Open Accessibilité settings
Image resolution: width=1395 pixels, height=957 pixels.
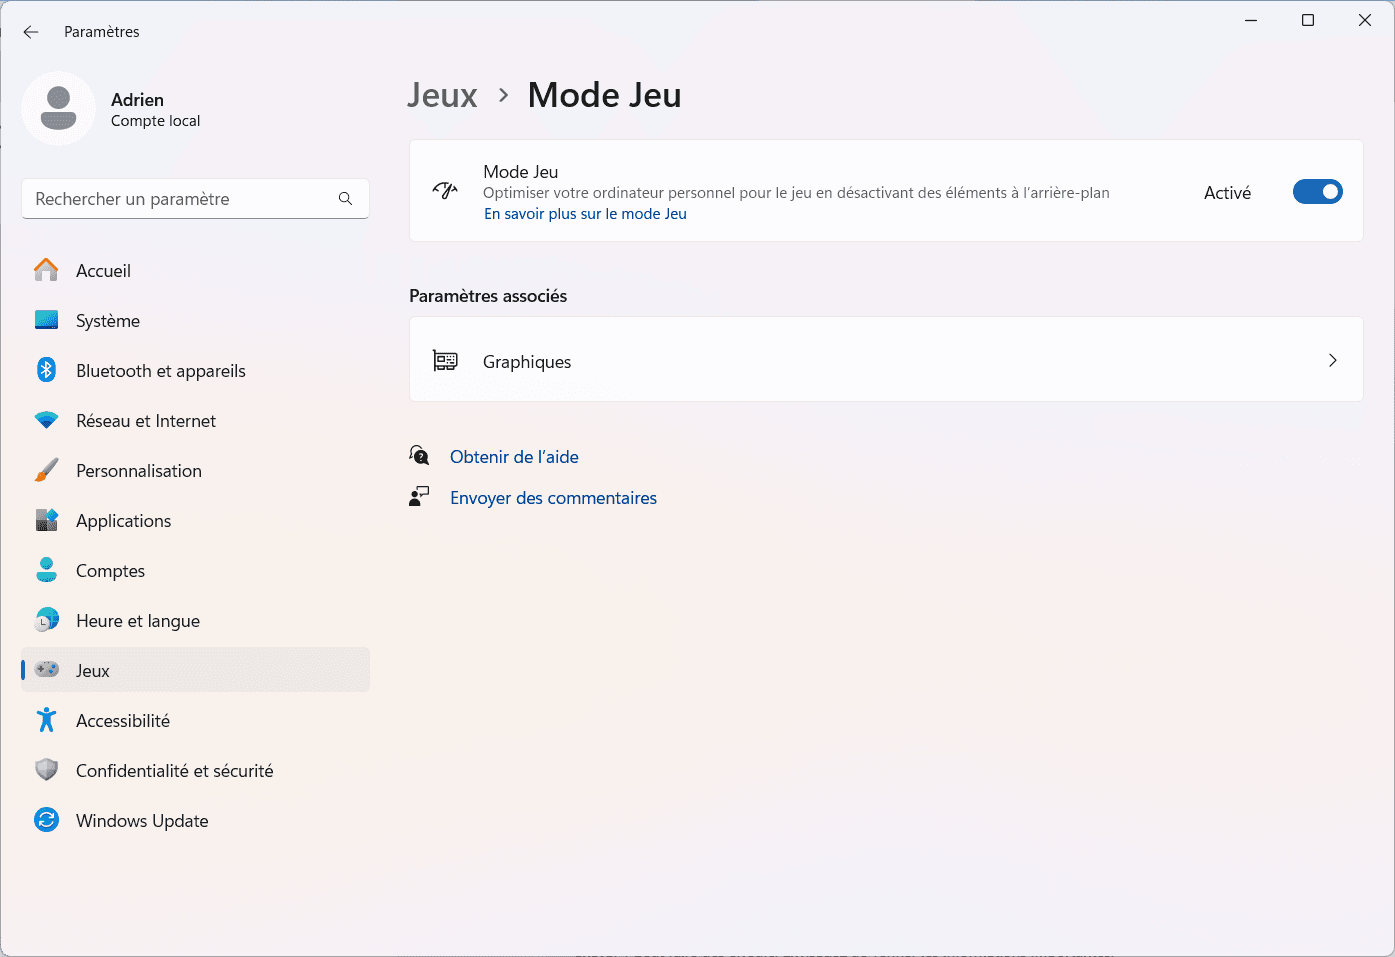pyautogui.click(x=195, y=721)
